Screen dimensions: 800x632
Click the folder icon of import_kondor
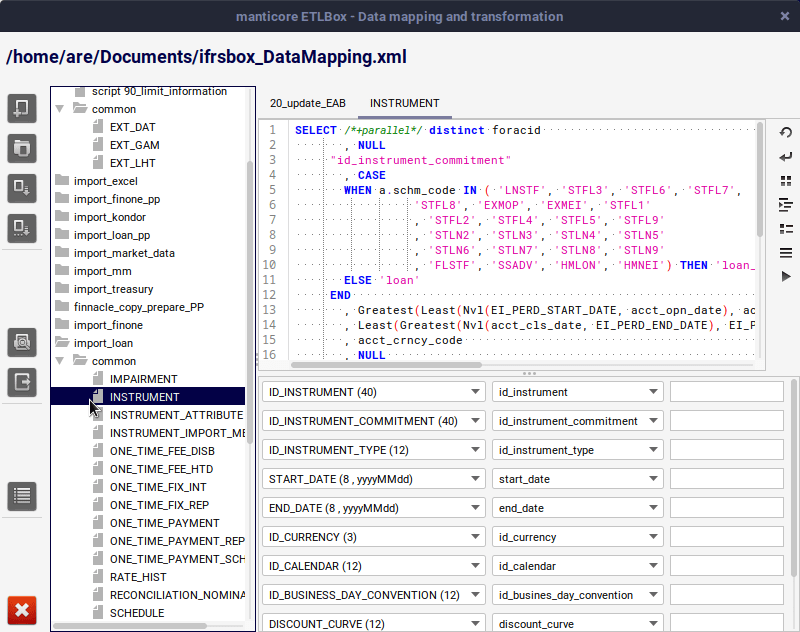62,216
